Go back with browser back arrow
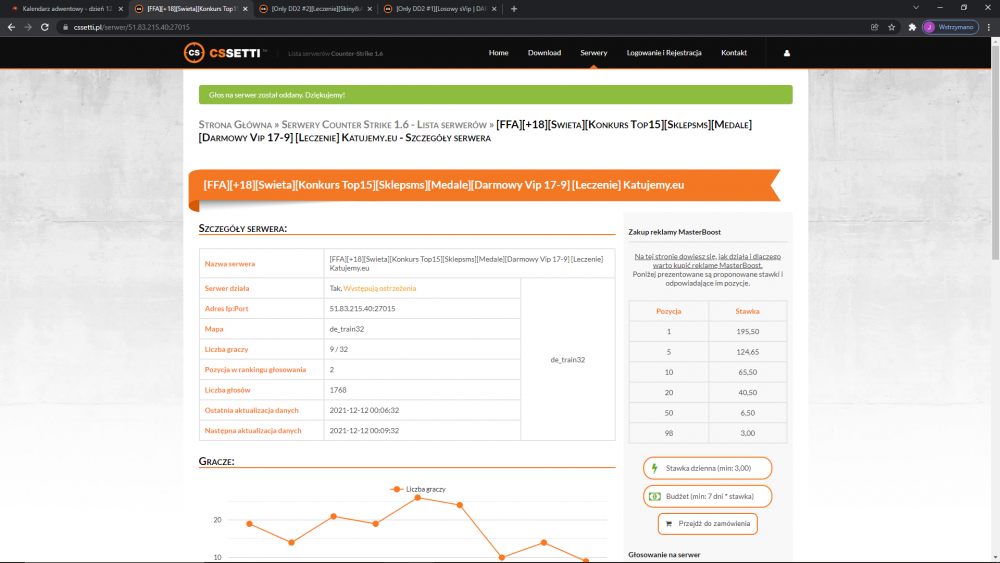Screen dimensions: 1000x563 (x=11, y=27)
